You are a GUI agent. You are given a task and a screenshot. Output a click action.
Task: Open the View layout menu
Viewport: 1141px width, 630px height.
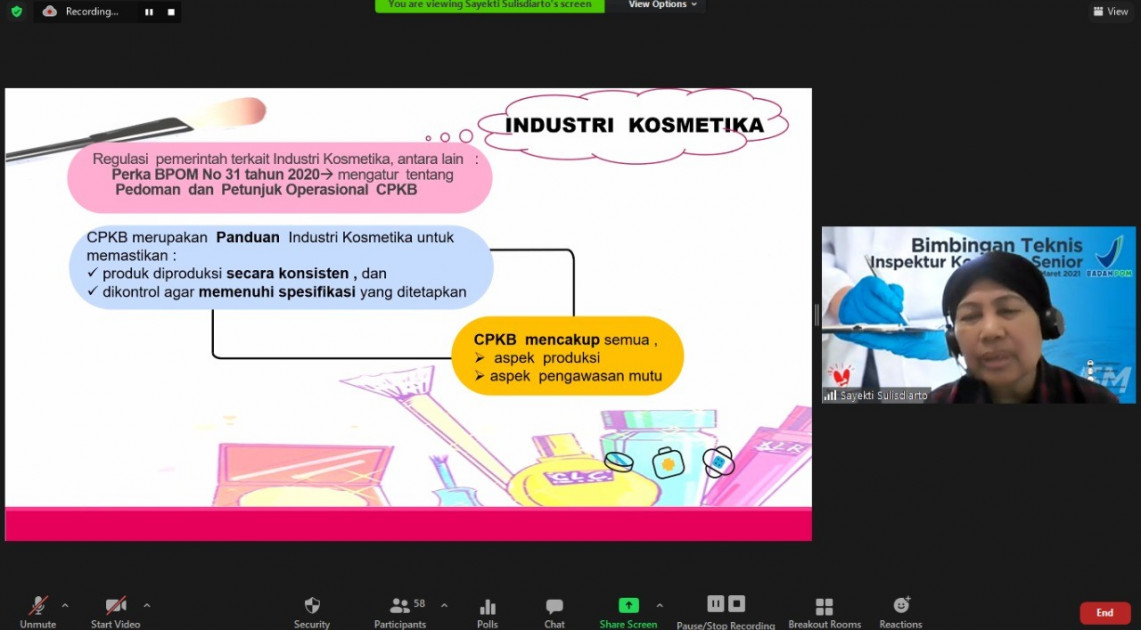1111,11
